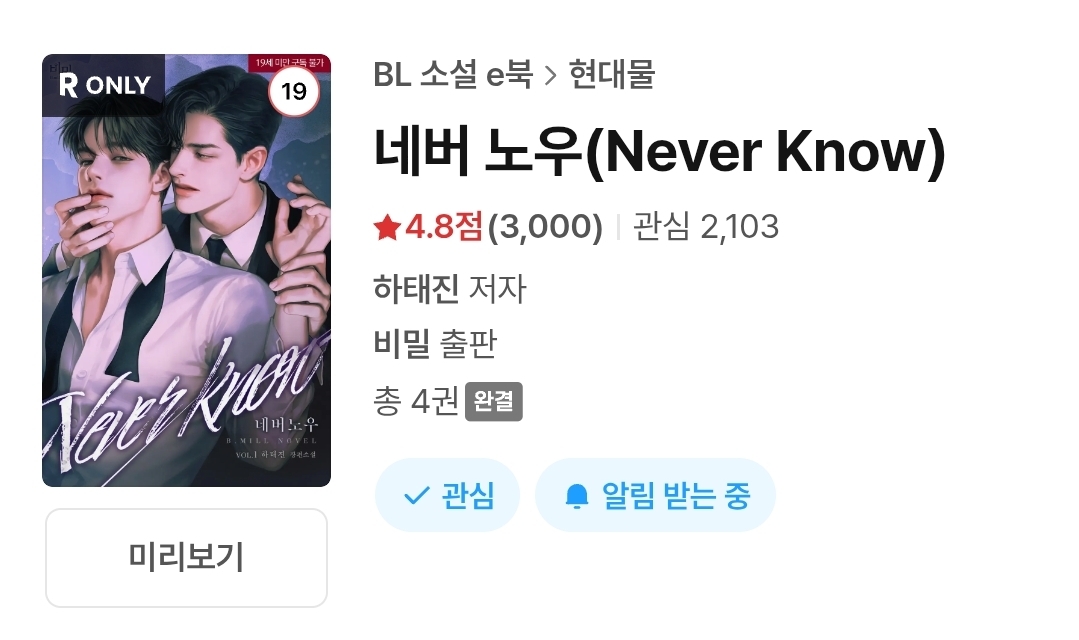1079x640 pixels.
Task: Click the 완결 completed badge
Action: 493,401
